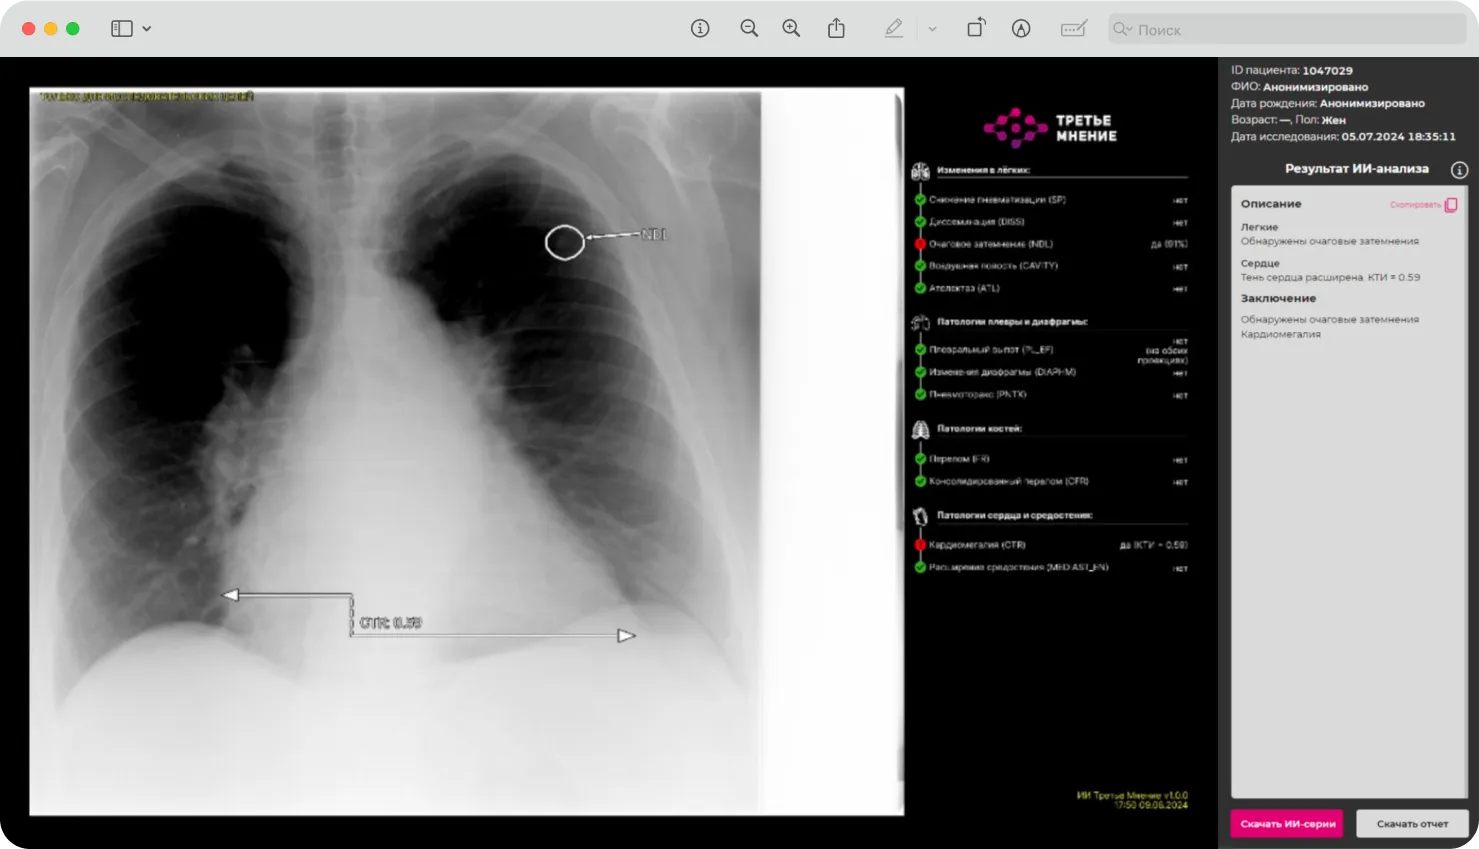This screenshot has width=1479, height=849.
Task: Rotate the image with the rotate icon
Action: (976, 29)
